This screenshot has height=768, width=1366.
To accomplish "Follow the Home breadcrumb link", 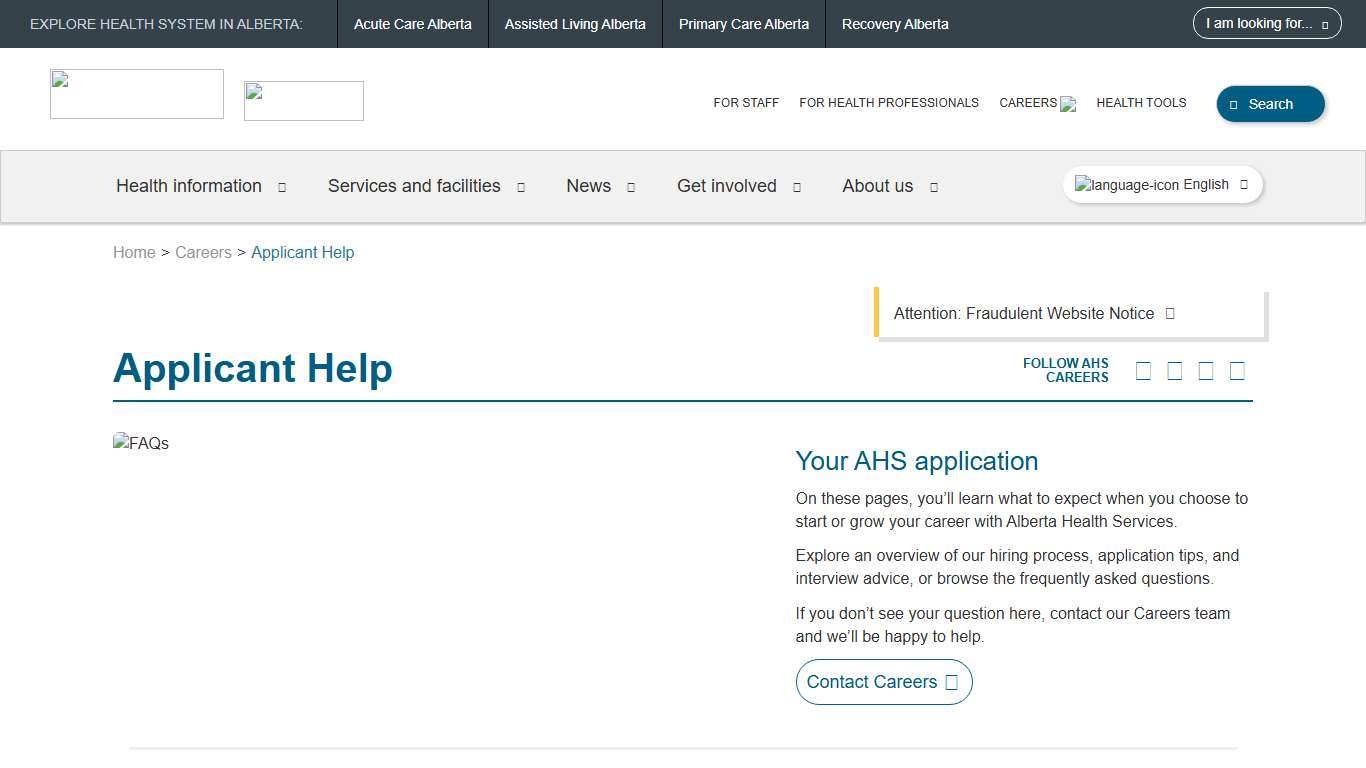I will pos(134,252).
